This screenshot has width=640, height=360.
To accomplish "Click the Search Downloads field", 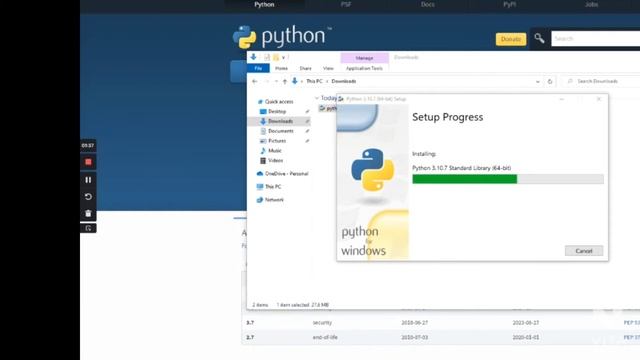I will pyautogui.click(x=600, y=81).
